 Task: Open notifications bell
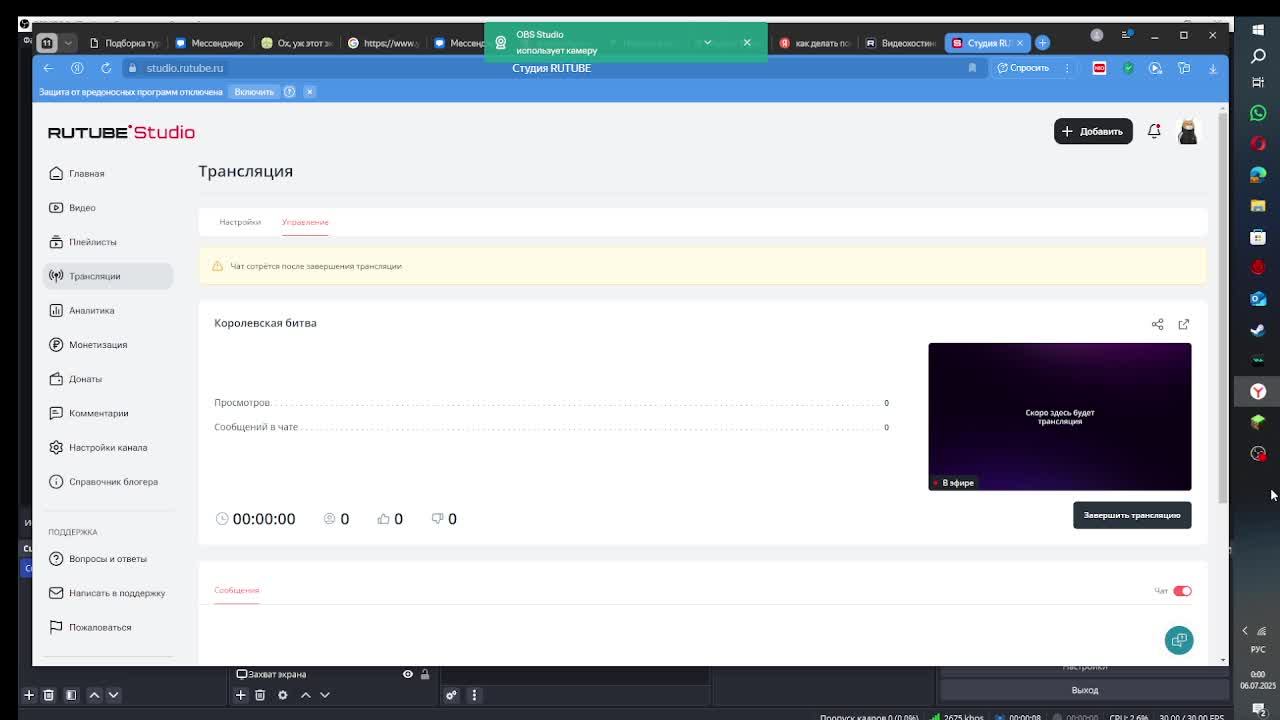1154,131
